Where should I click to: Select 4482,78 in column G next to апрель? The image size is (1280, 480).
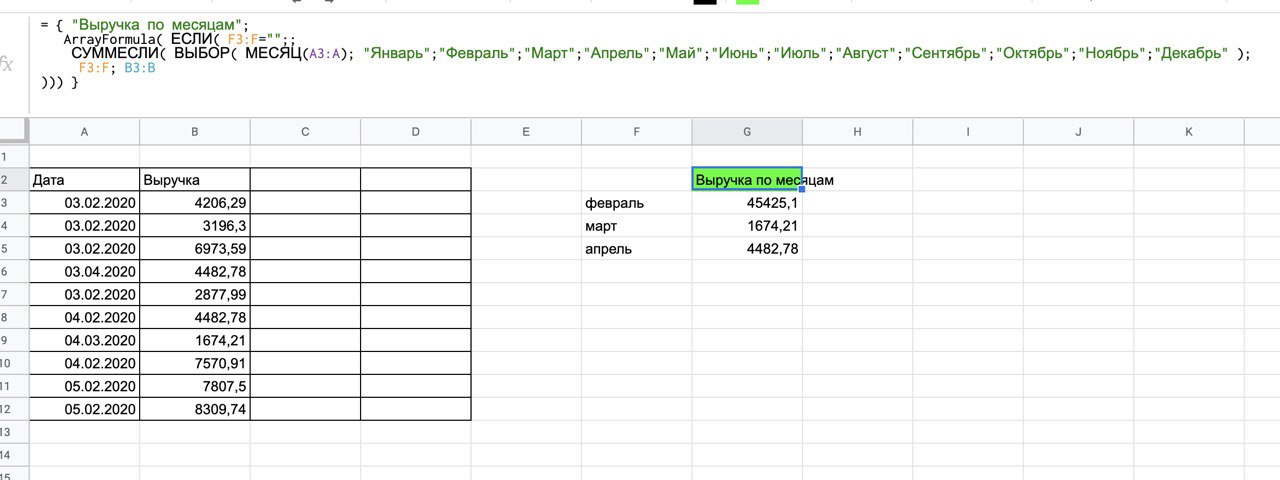747,249
